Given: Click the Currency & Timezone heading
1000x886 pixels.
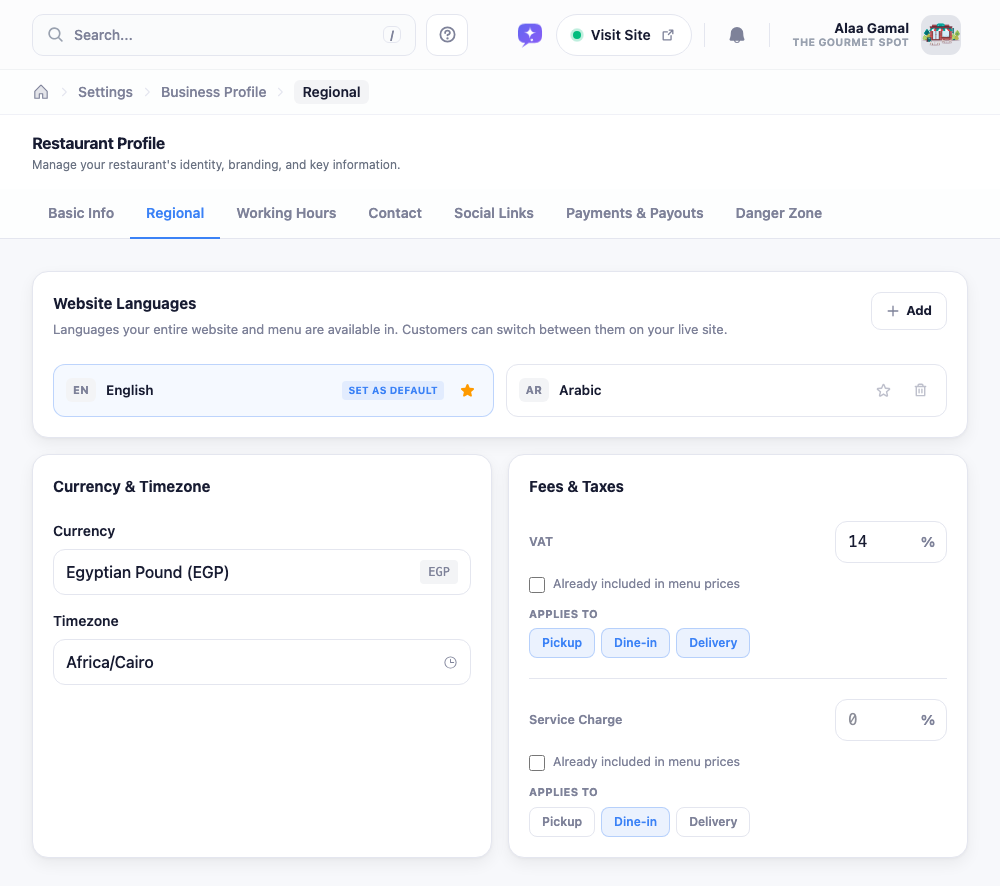Looking at the screenshot, I should 132,487.
